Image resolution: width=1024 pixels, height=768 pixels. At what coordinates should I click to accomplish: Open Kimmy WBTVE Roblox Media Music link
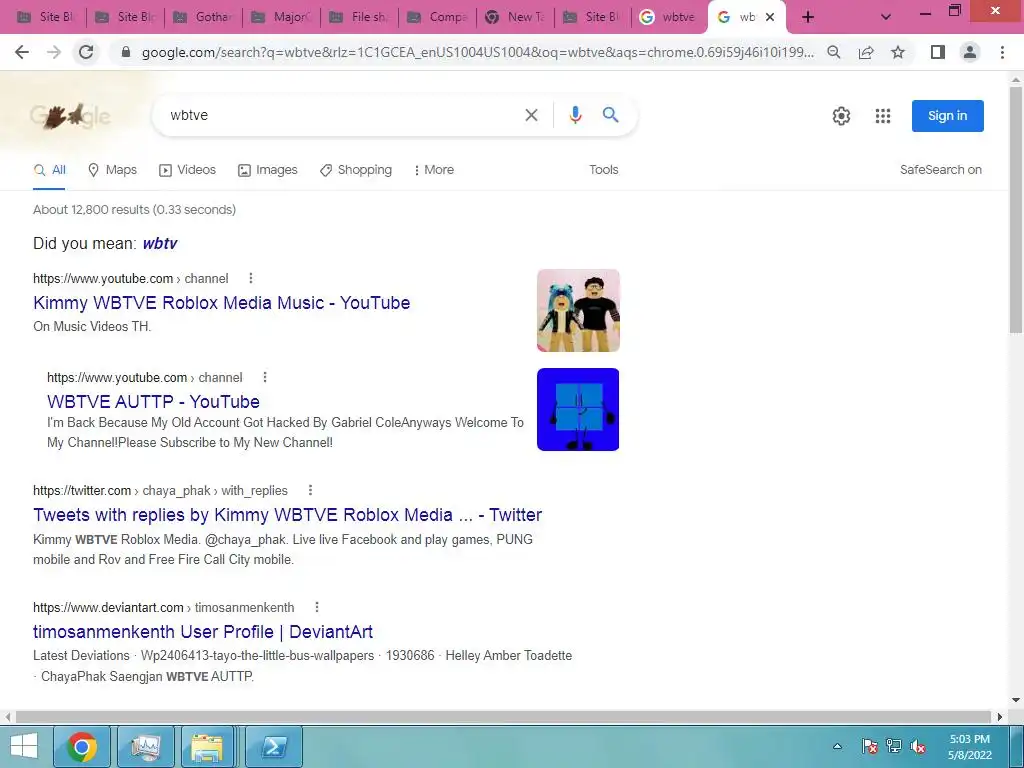tap(221, 303)
